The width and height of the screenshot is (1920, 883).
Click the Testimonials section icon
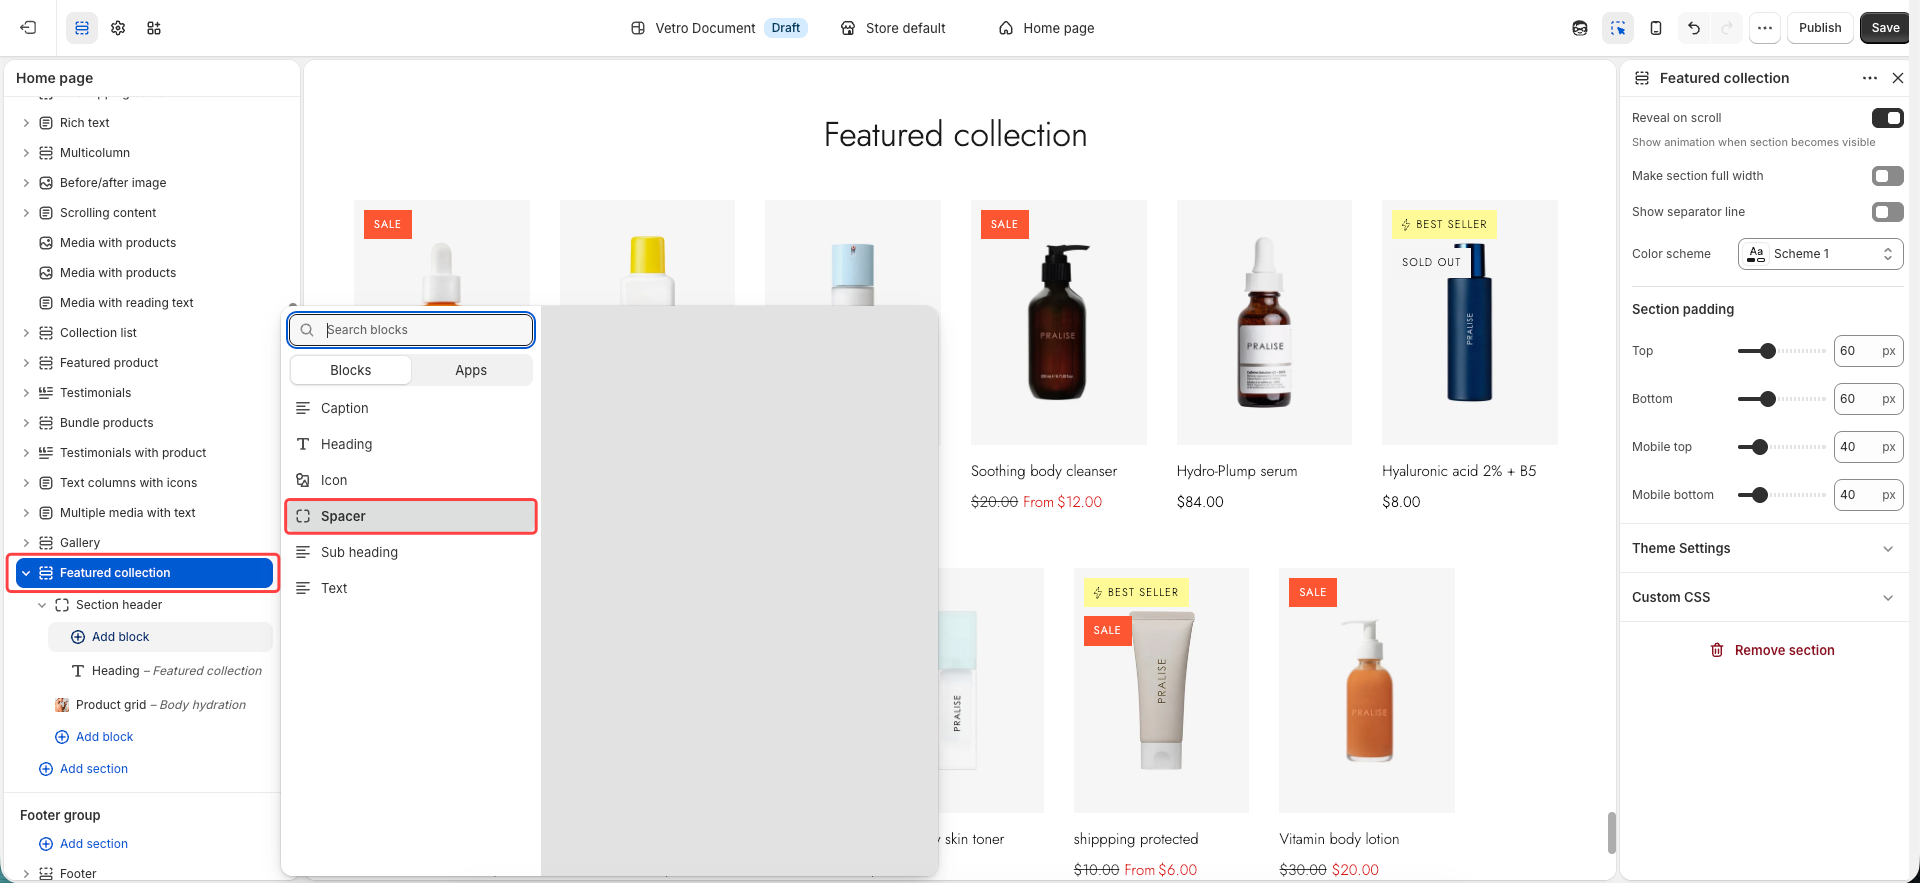point(46,393)
